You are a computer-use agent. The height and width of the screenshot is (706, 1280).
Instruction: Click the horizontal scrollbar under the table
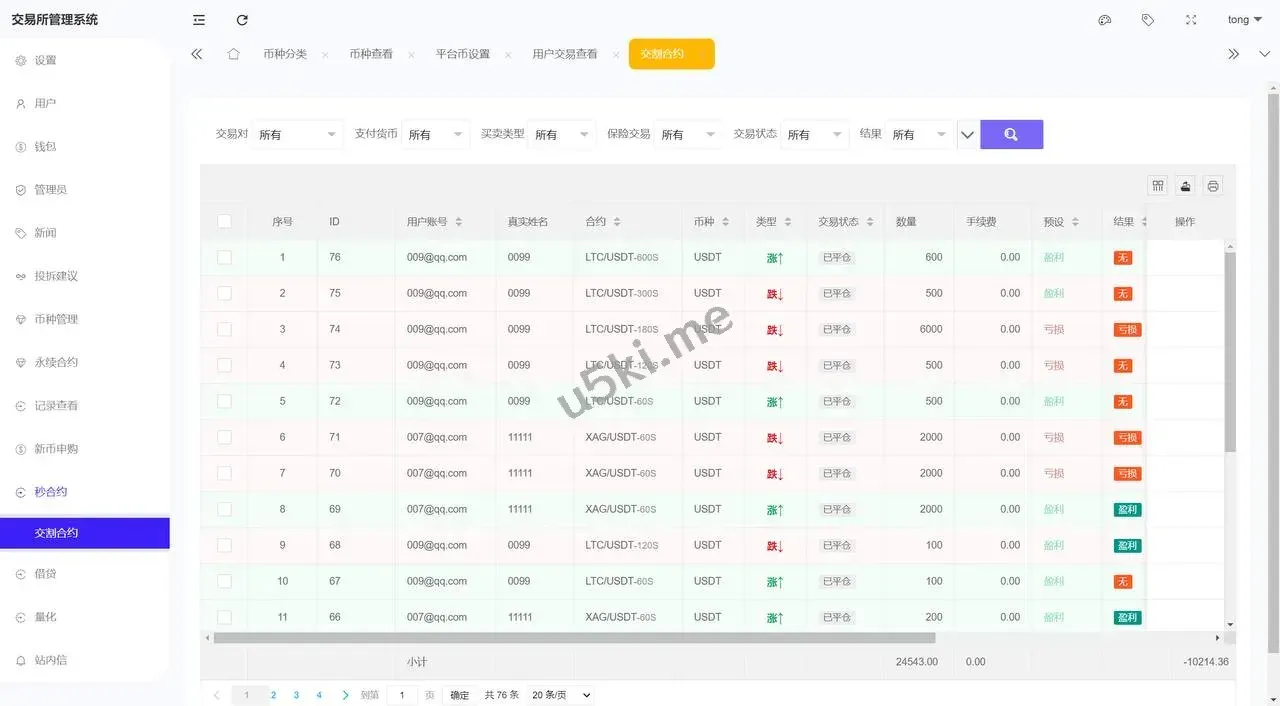(x=574, y=638)
